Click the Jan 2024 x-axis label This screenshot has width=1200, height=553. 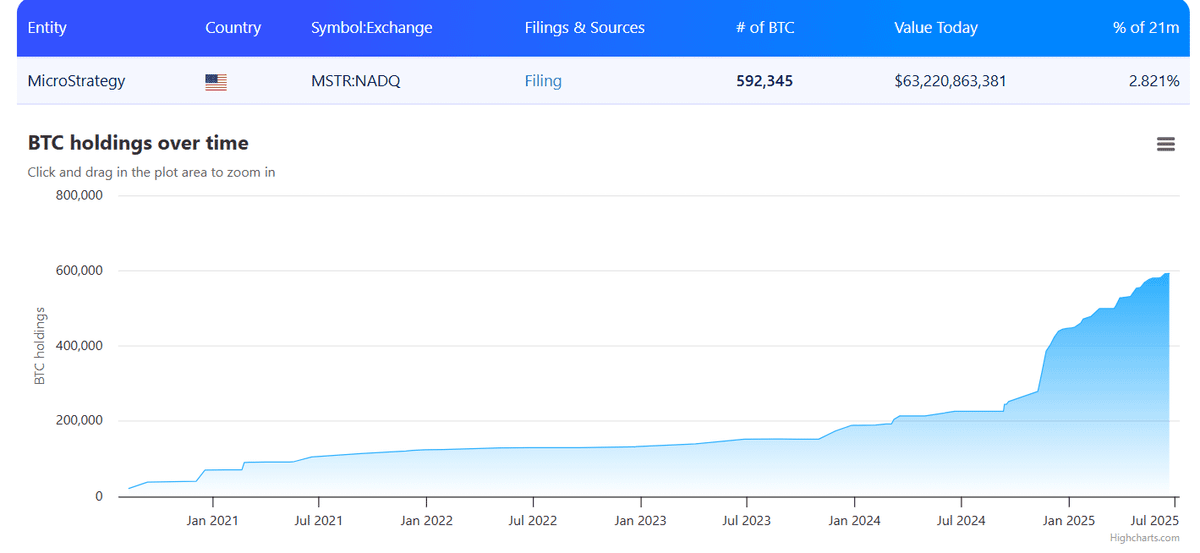click(x=853, y=521)
